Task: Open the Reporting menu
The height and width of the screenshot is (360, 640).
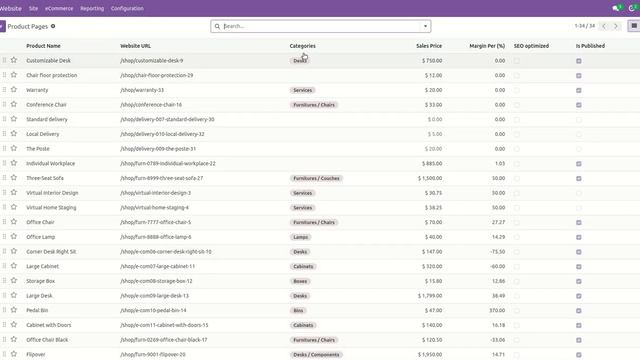Action: click(92, 8)
